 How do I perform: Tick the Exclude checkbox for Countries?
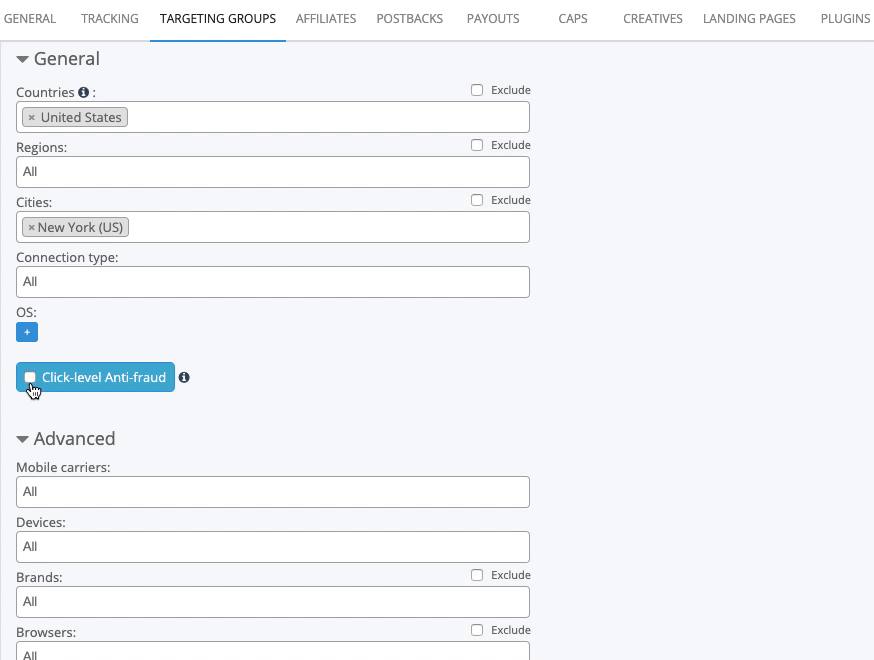click(477, 90)
